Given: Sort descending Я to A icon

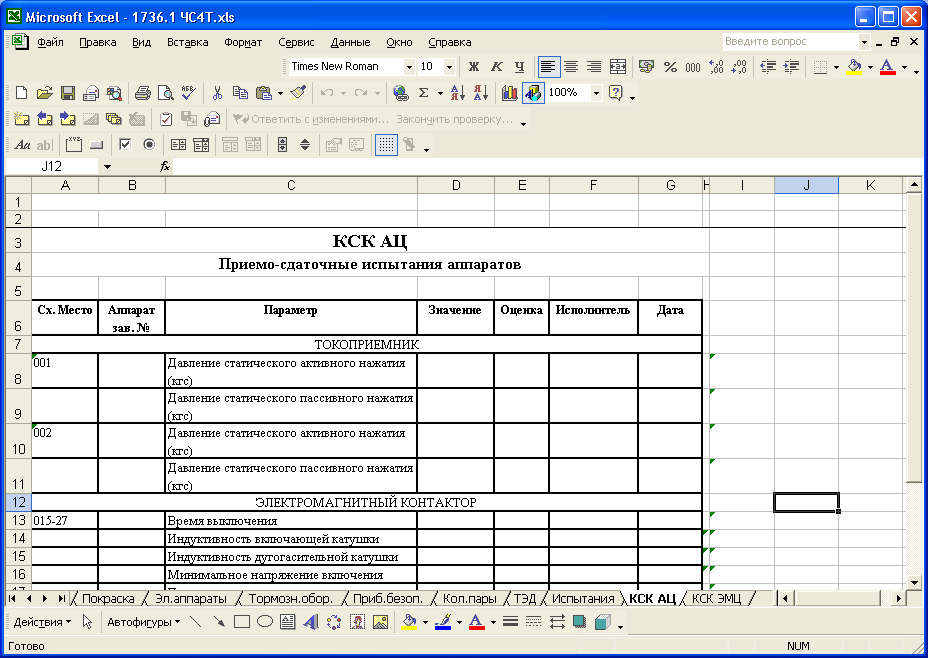Looking at the screenshot, I should (481, 93).
